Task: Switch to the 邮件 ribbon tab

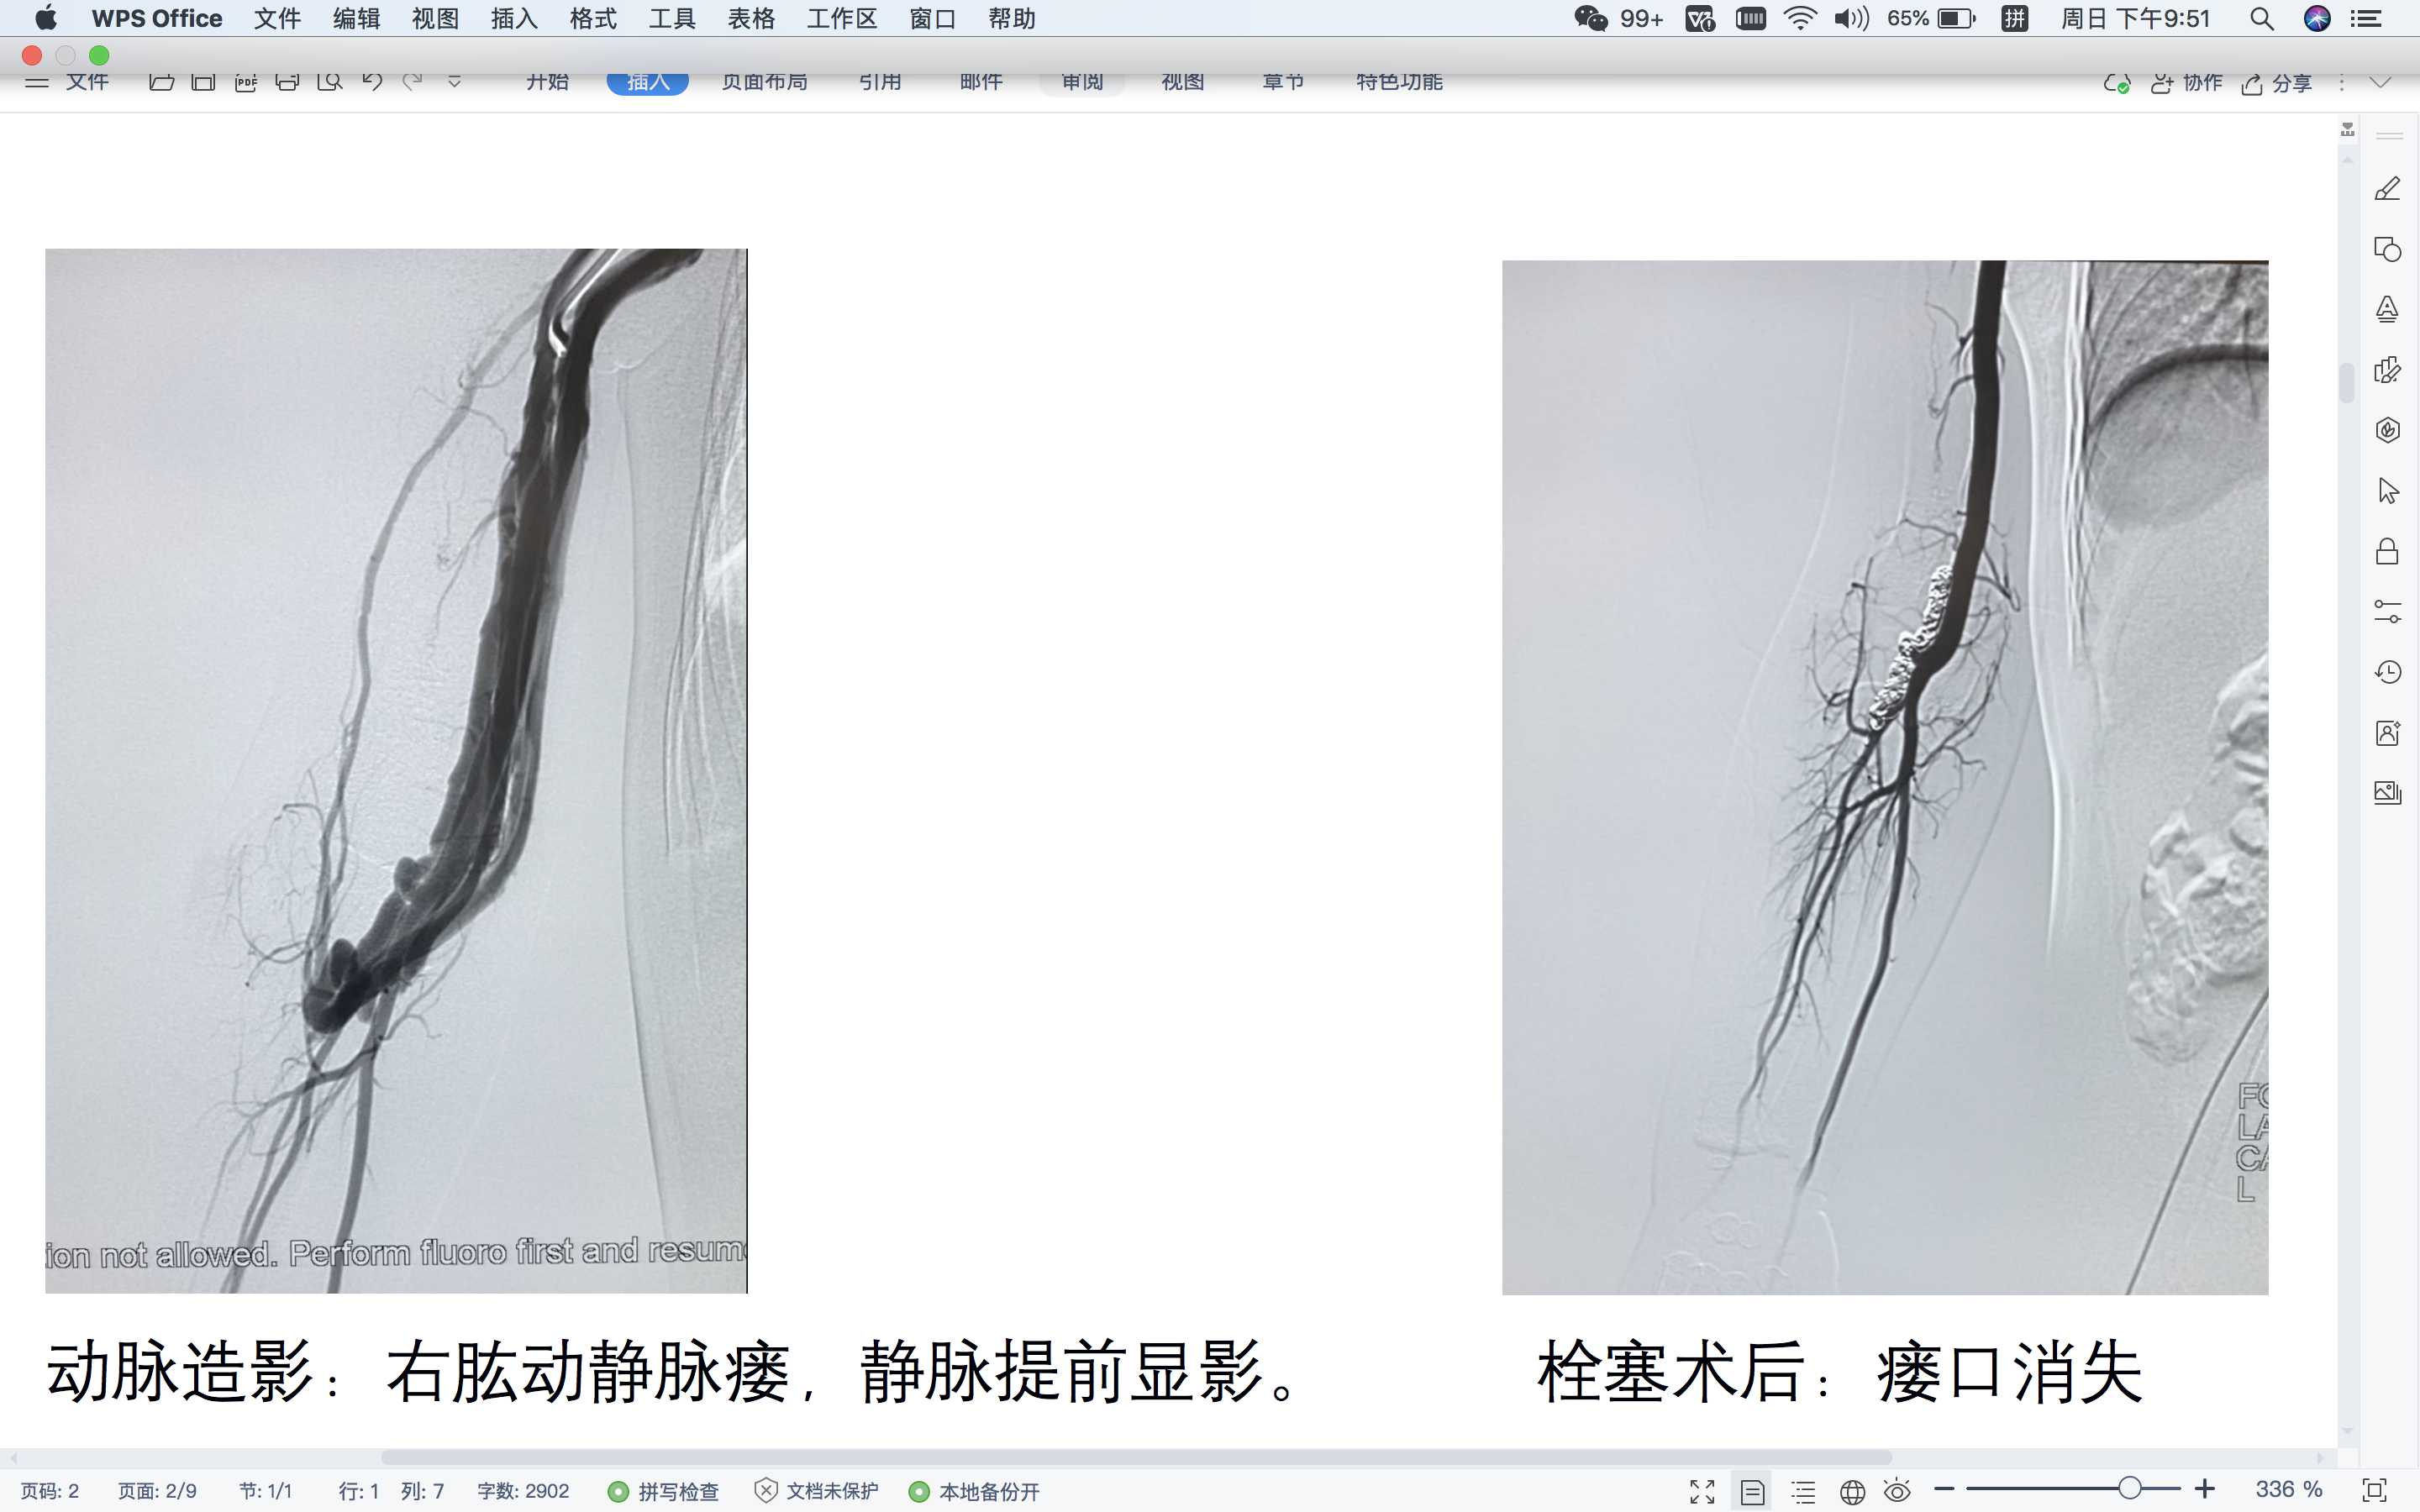Action: (980, 82)
